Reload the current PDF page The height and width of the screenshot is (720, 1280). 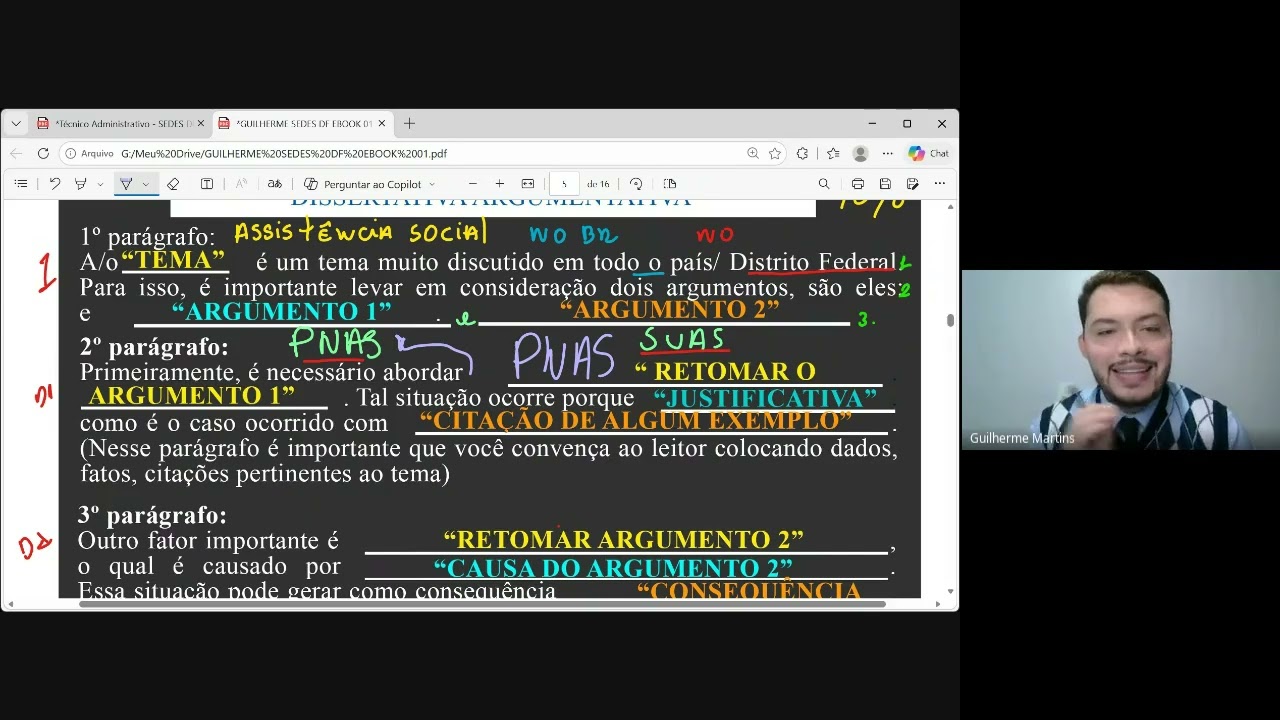coord(43,154)
